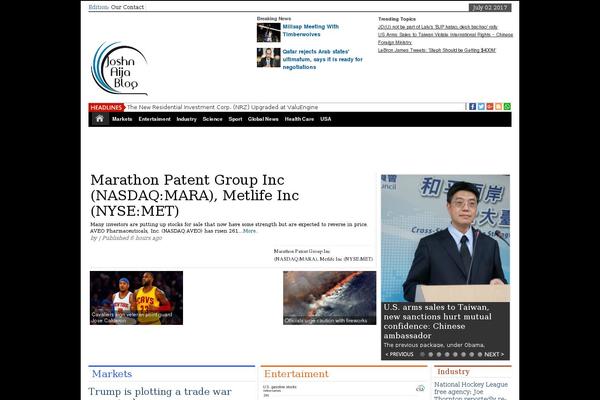Click the Joshn Aija Blog logo
The image size is (600, 400).
[x=119, y=68]
